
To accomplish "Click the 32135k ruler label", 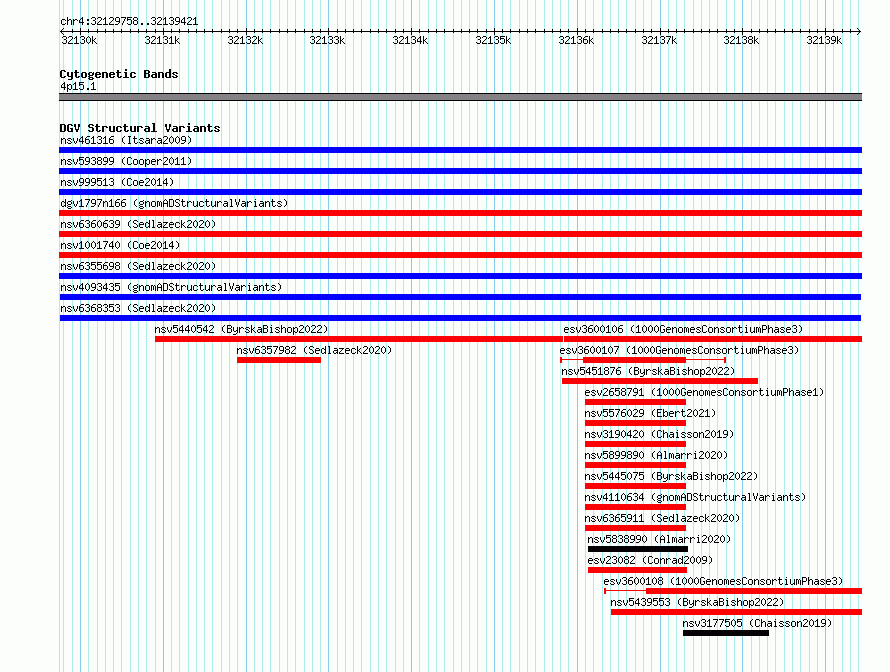I will (493, 40).
